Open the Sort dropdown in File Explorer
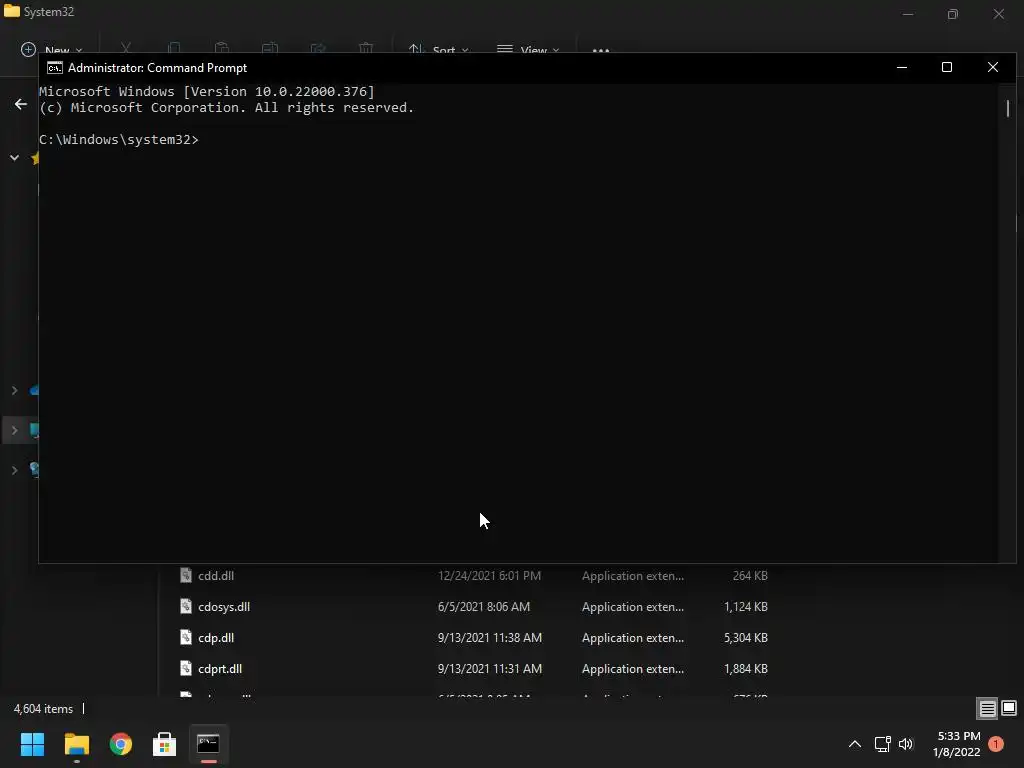The height and width of the screenshot is (768, 1024). (438, 50)
